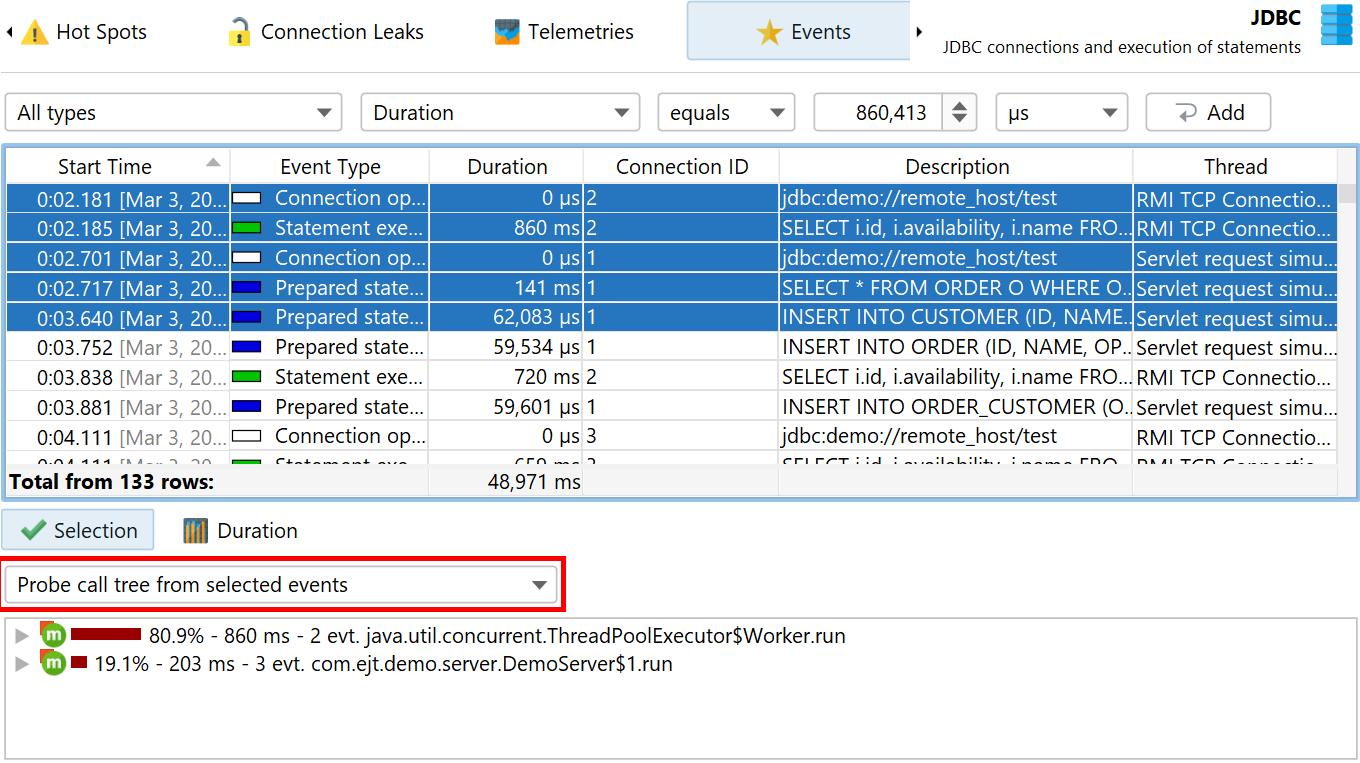Select the 0:02.701 event row
The image size is (1360, 763).
click(x=672, y=258)
